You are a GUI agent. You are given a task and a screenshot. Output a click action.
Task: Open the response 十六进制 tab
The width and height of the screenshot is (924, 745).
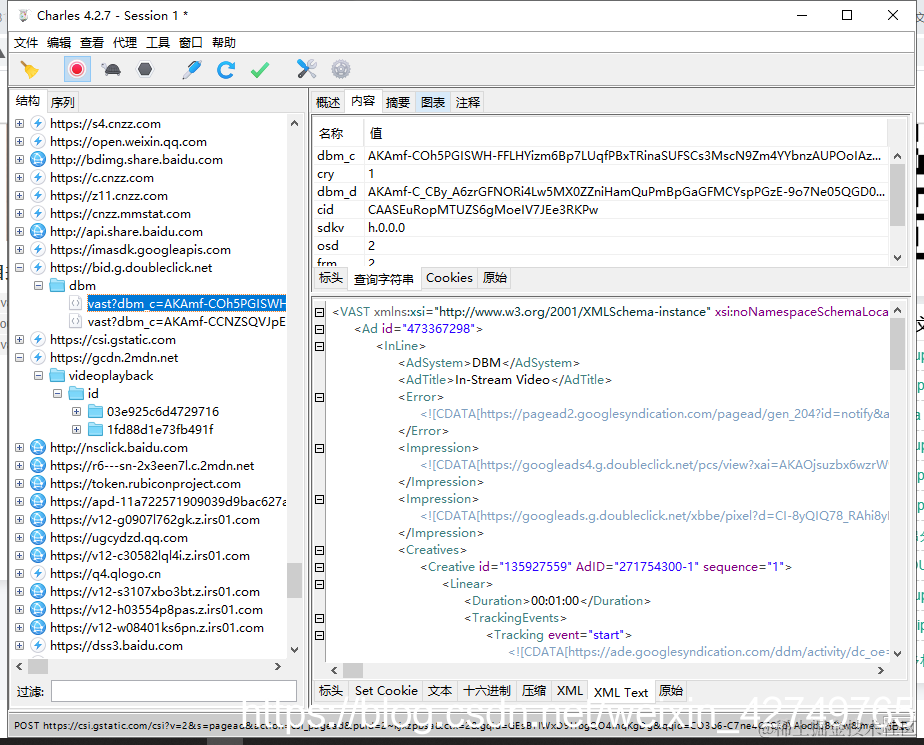click(x=487, y=691)
